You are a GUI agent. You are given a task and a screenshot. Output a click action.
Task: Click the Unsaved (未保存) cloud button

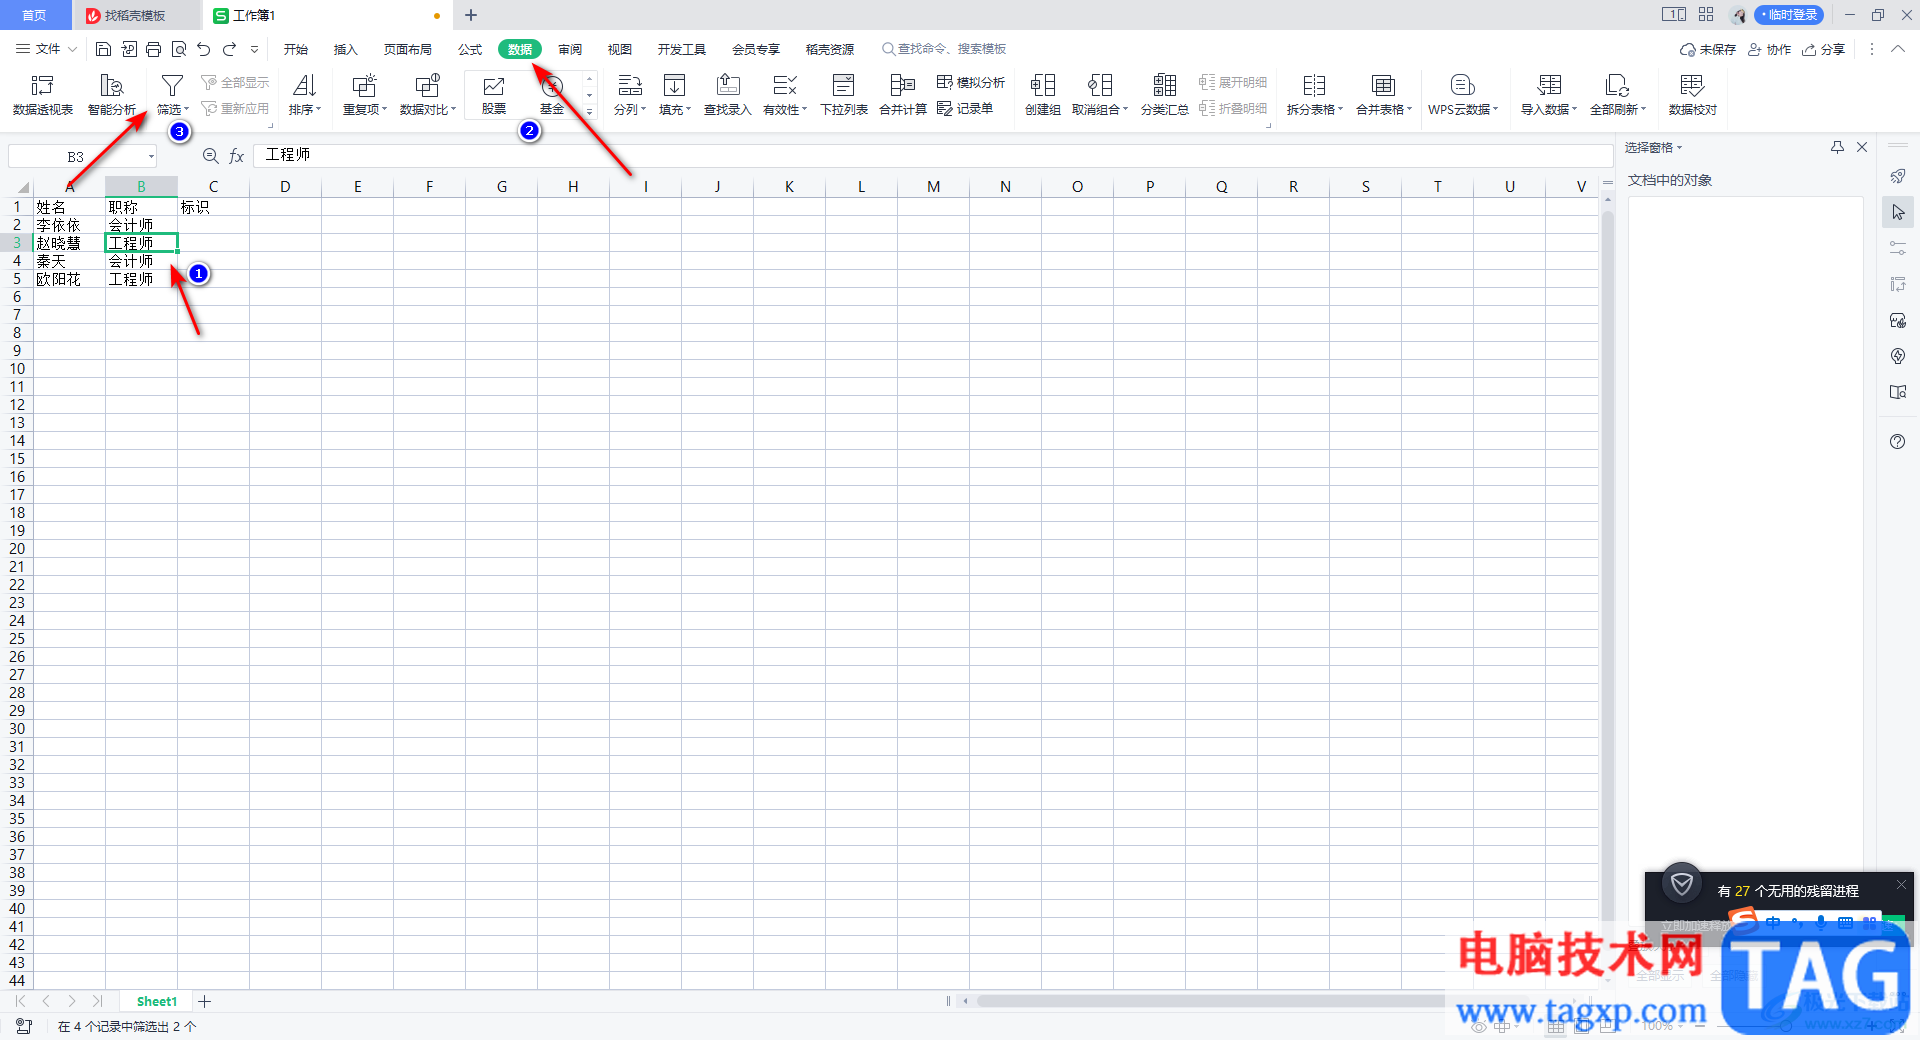pyautogui.click(x=1708, y=49)
